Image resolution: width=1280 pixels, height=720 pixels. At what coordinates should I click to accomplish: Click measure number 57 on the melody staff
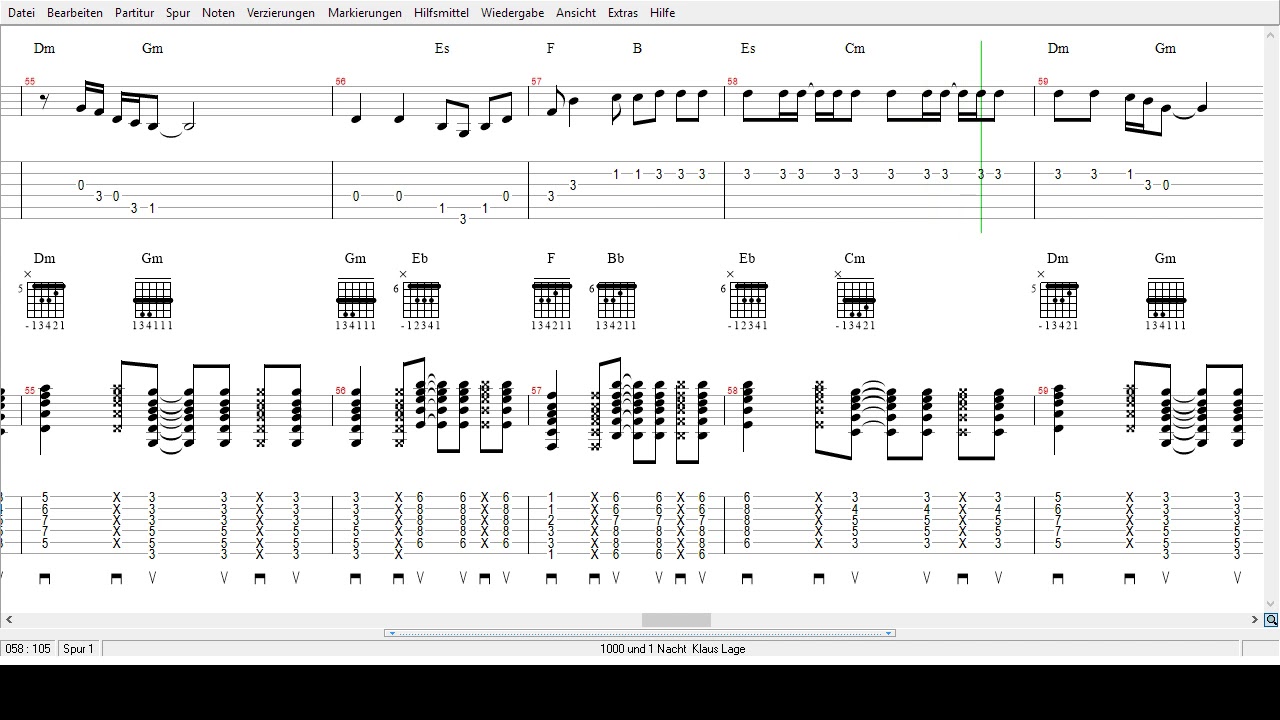pos(537,82)
